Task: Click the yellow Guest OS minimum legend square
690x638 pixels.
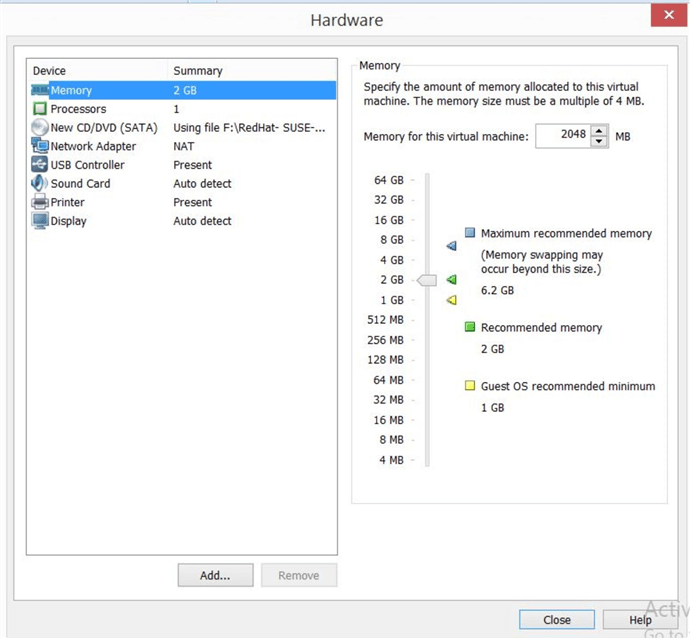Action: point(470,385)
